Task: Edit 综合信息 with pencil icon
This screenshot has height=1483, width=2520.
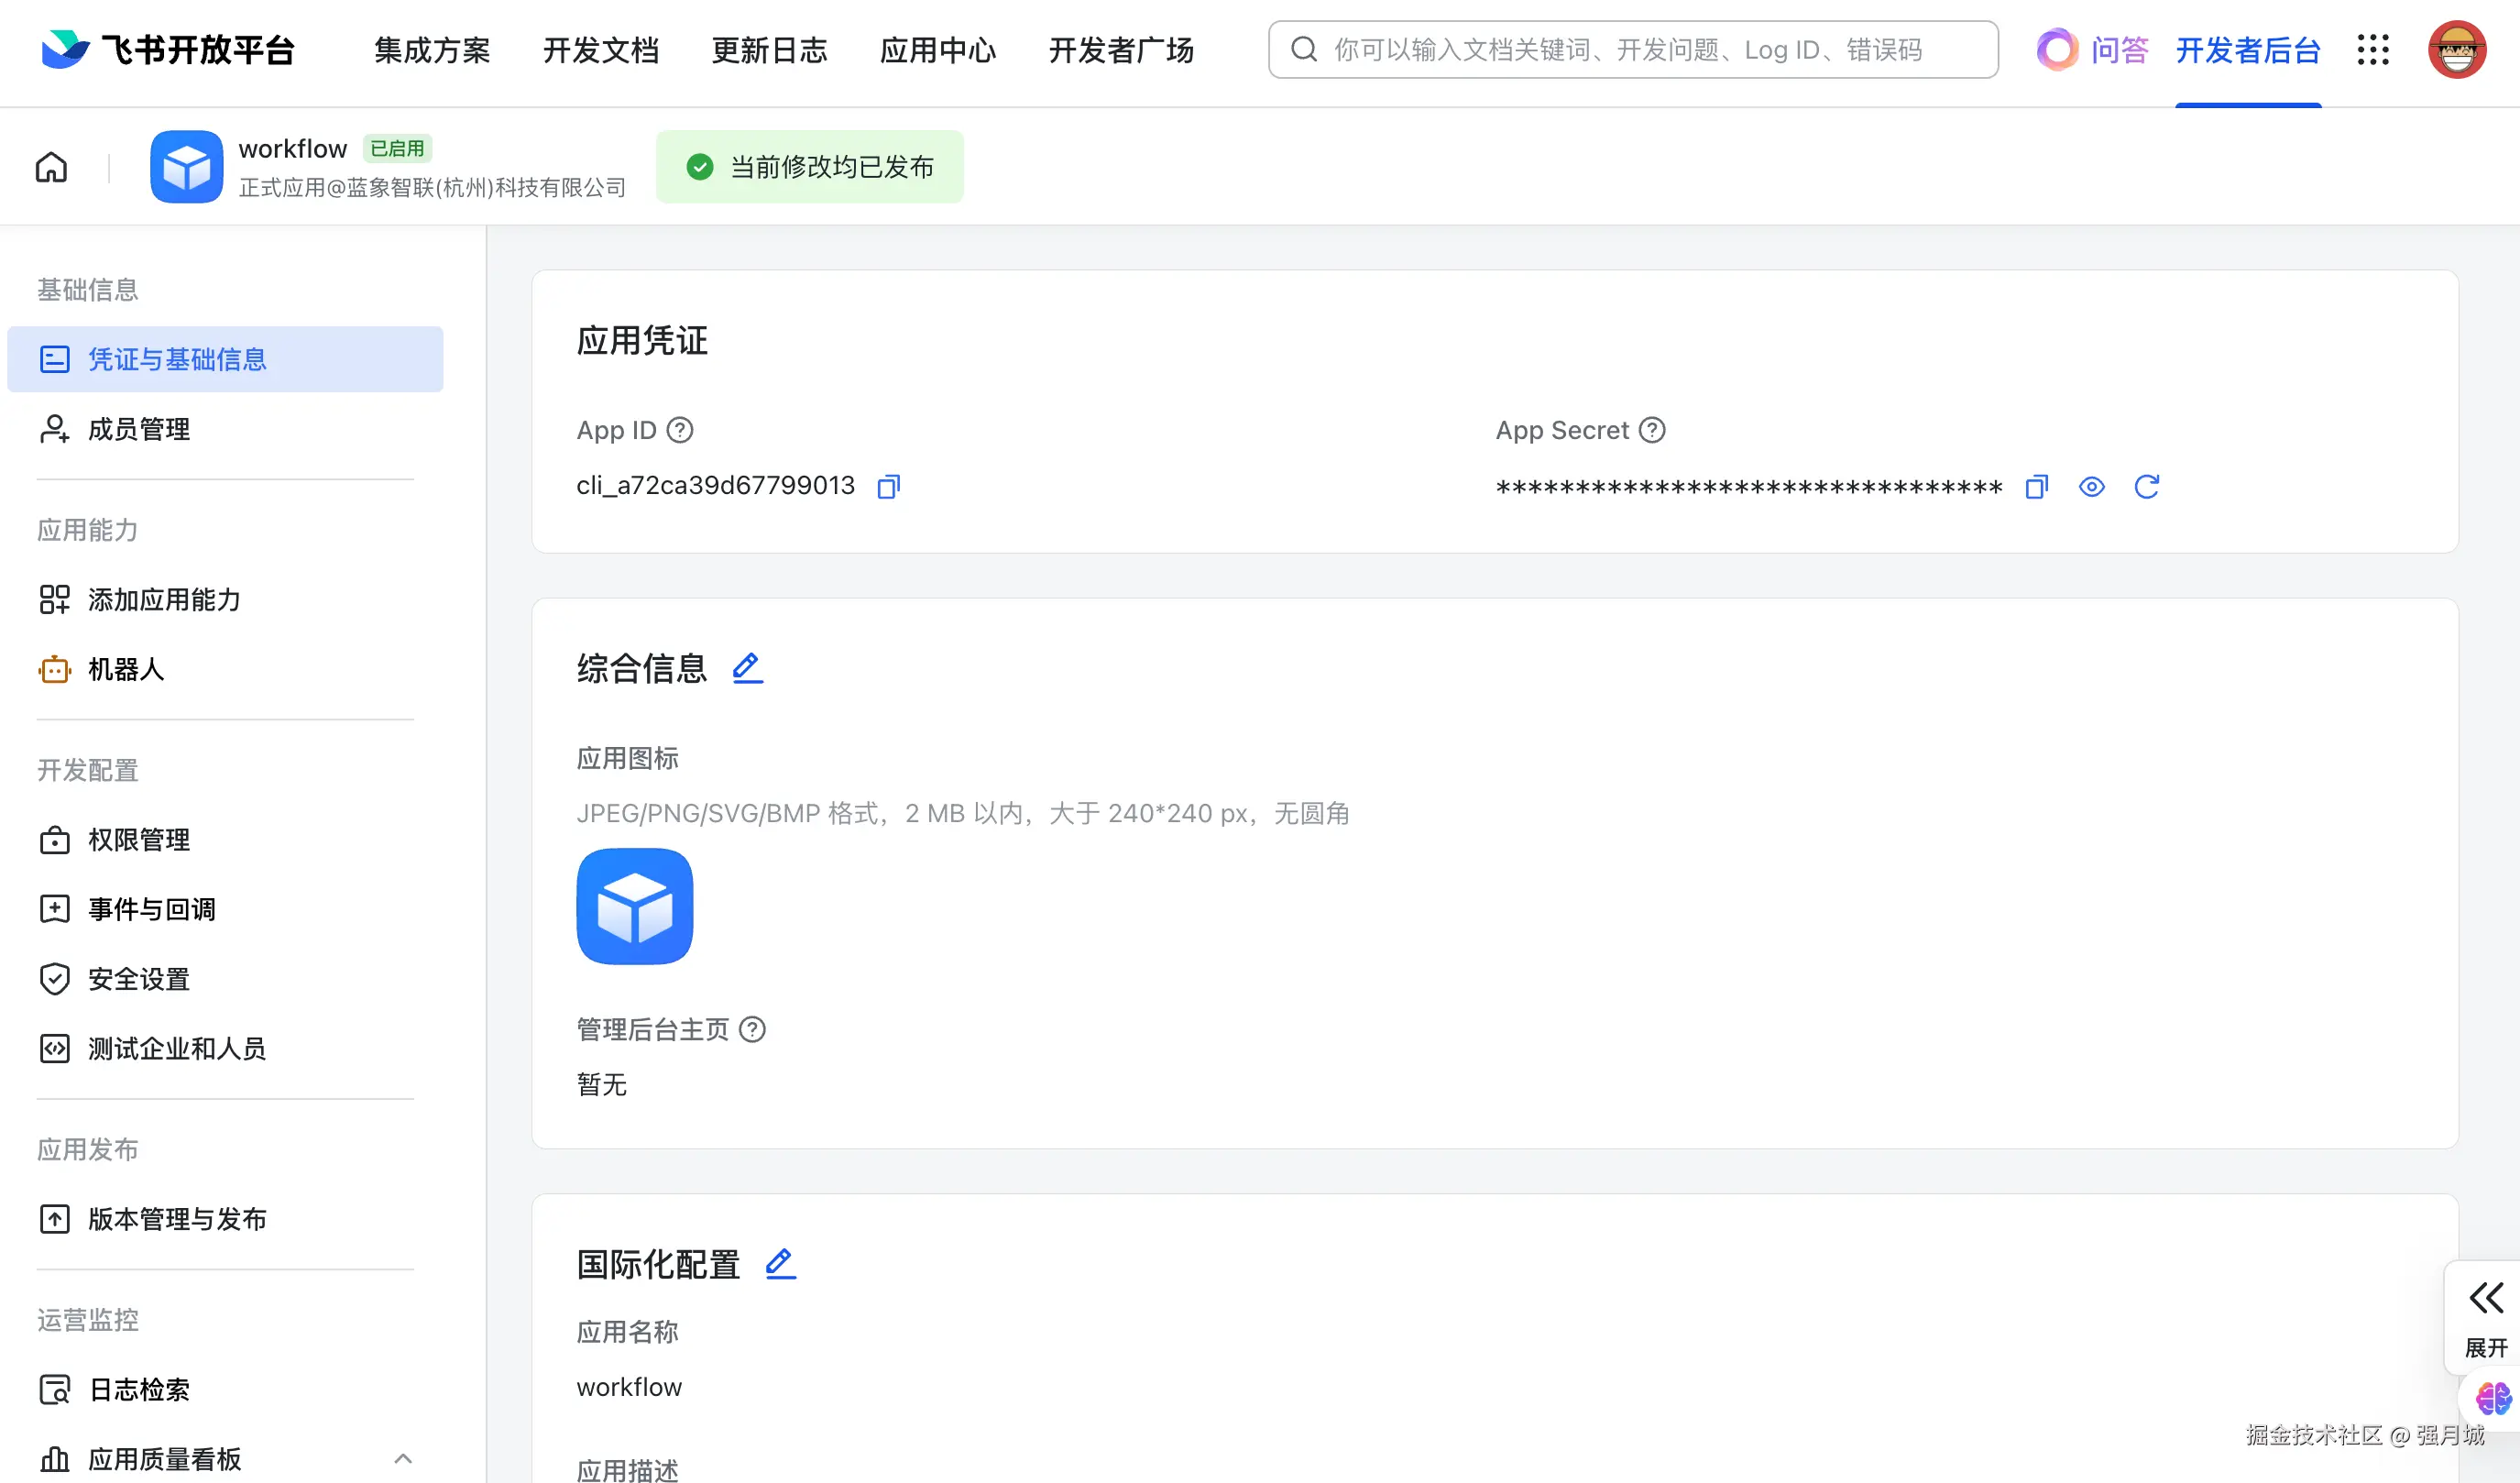Action: coord(747,668)
